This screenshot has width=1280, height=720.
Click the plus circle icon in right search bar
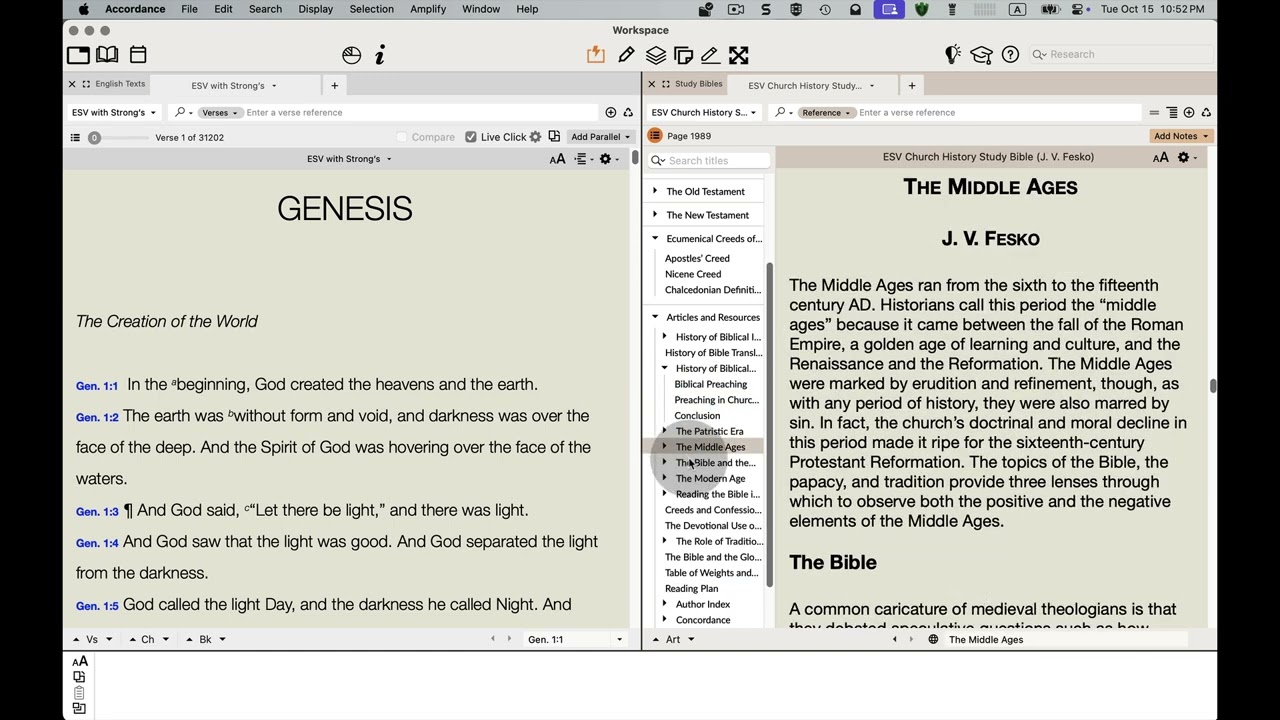click(x=1189, y=112)
